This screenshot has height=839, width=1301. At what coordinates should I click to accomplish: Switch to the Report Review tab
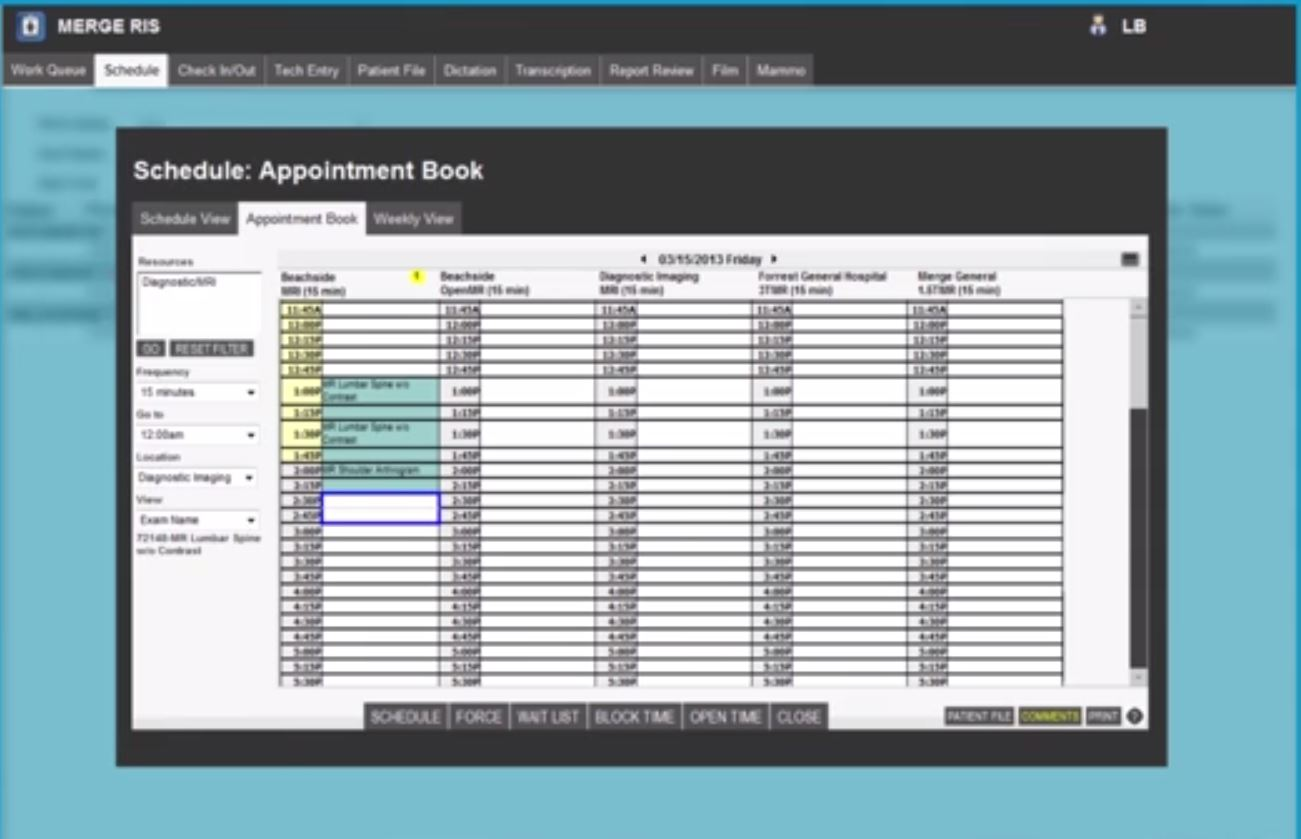click(x=651, y=71)
